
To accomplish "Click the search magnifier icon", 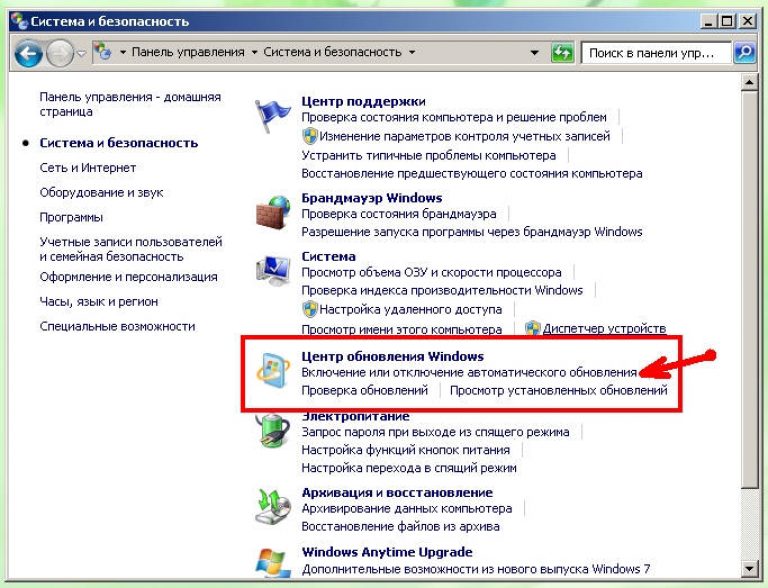I will point(744,52).
